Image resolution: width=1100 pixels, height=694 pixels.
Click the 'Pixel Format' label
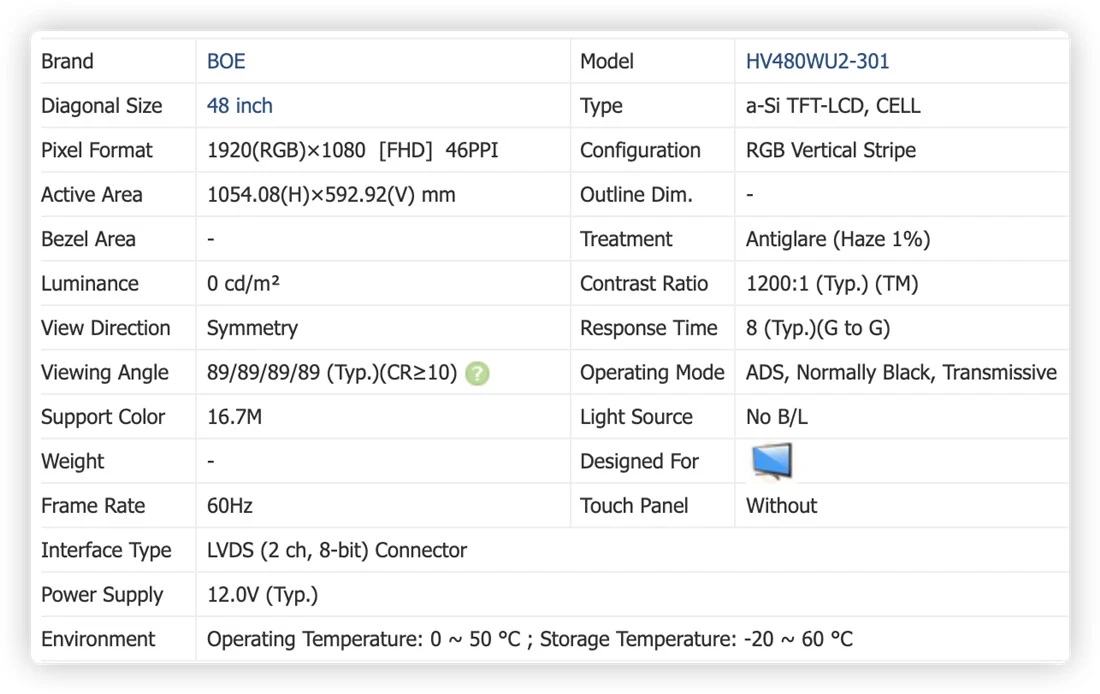coord(97,150)
